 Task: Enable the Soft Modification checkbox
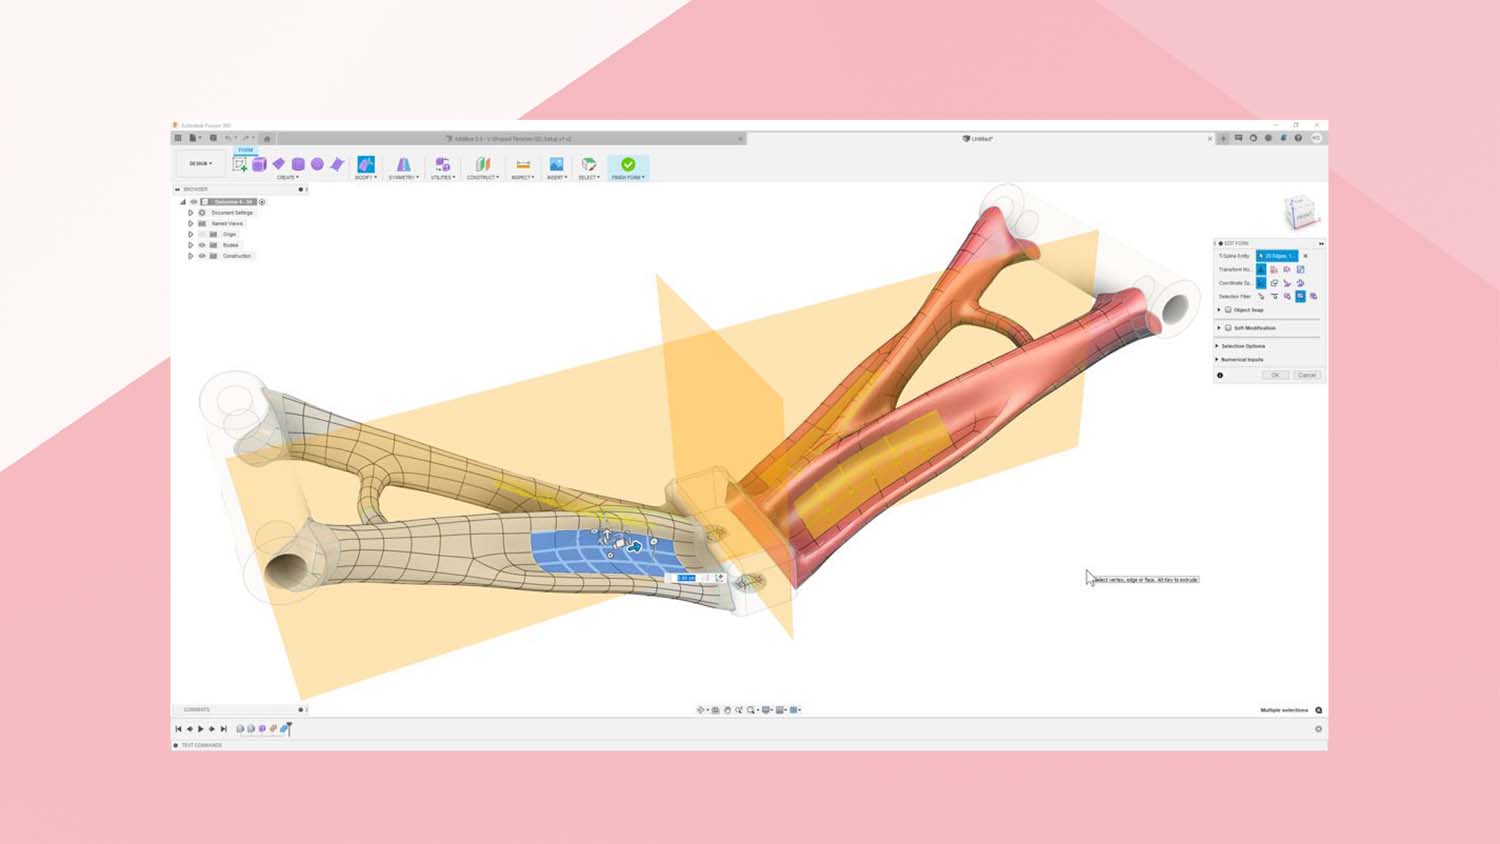coord(1228,328)
